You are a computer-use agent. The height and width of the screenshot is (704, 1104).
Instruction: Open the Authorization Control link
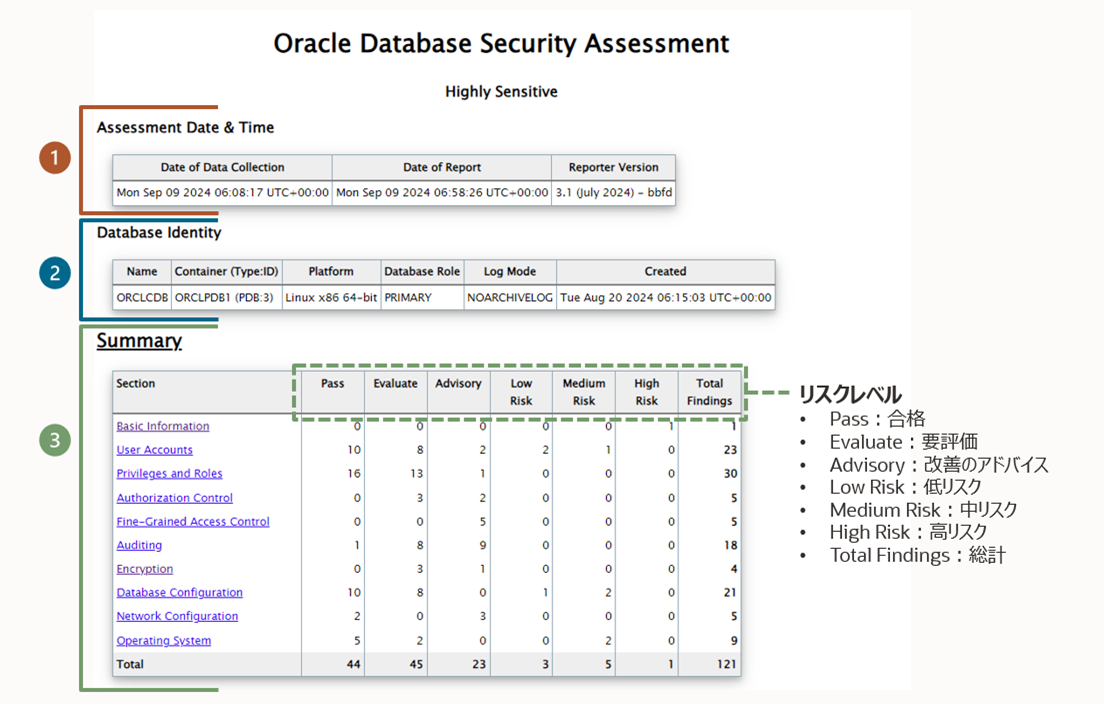tap(174, 498)
